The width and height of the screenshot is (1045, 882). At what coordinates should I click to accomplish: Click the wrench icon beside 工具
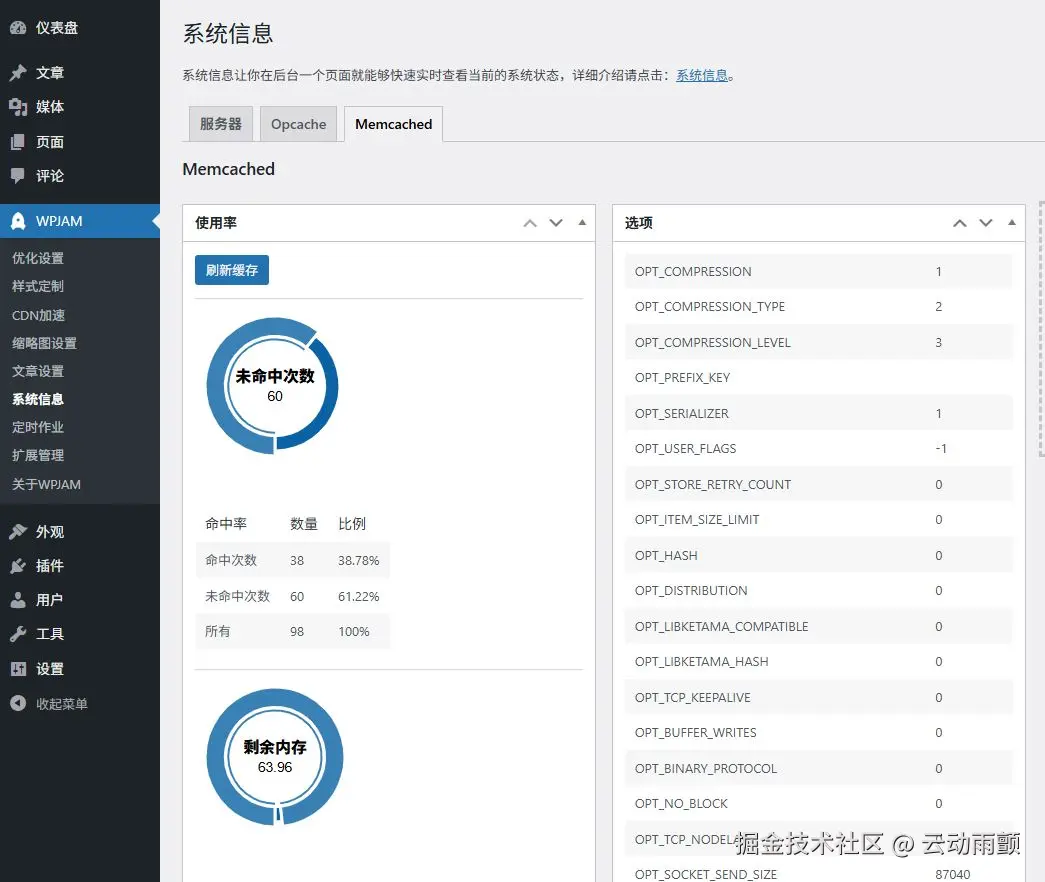click(x=18, y=633)
